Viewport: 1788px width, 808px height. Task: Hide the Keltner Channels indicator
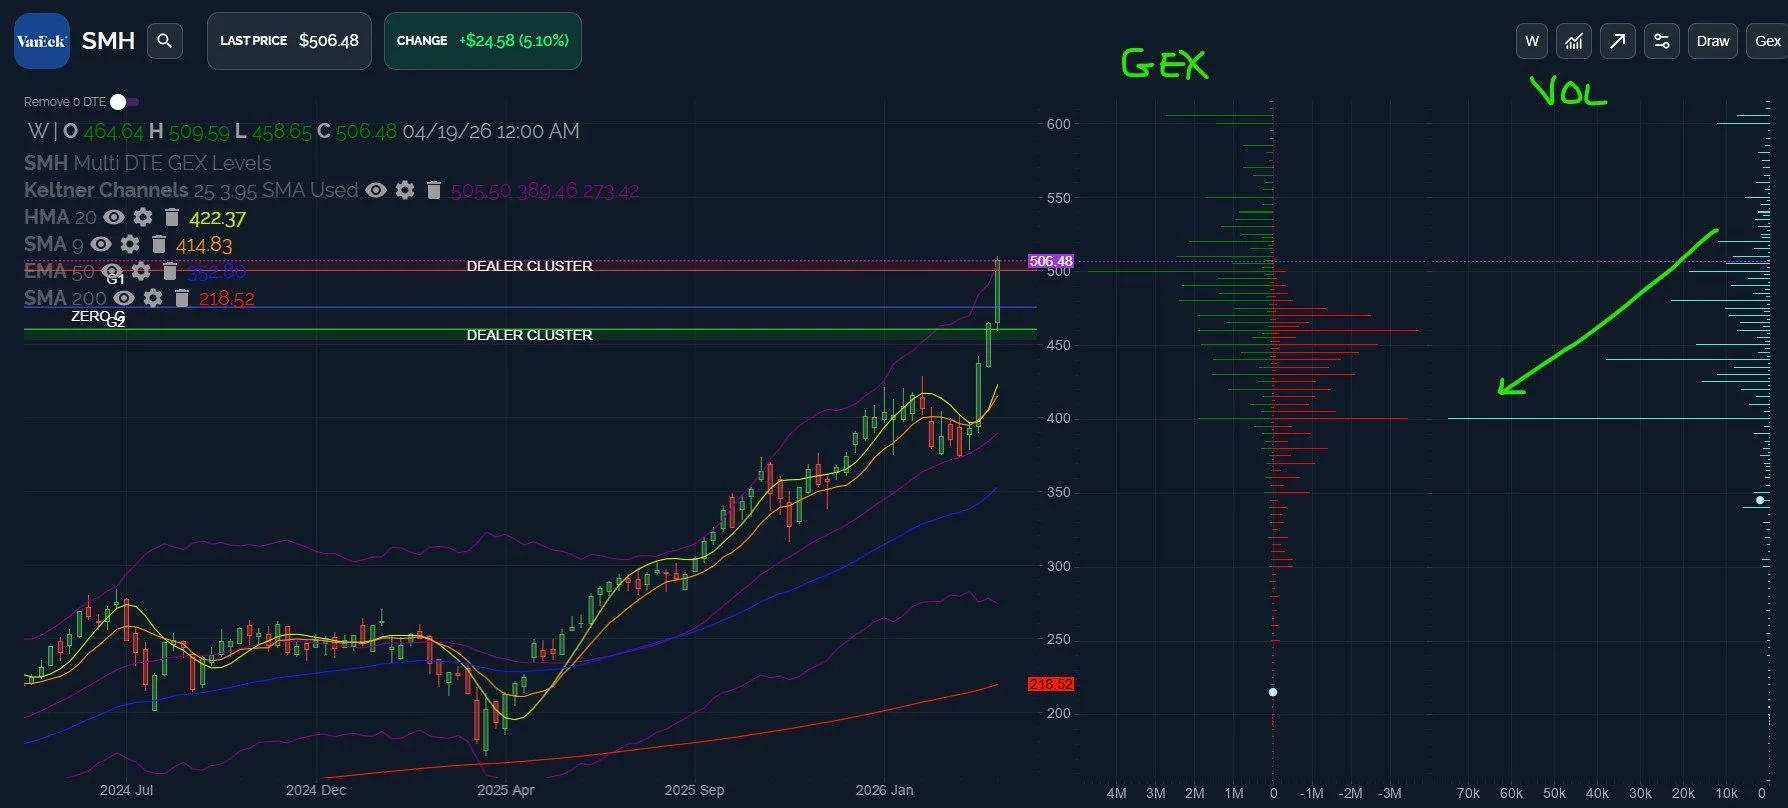click(376, 190)
